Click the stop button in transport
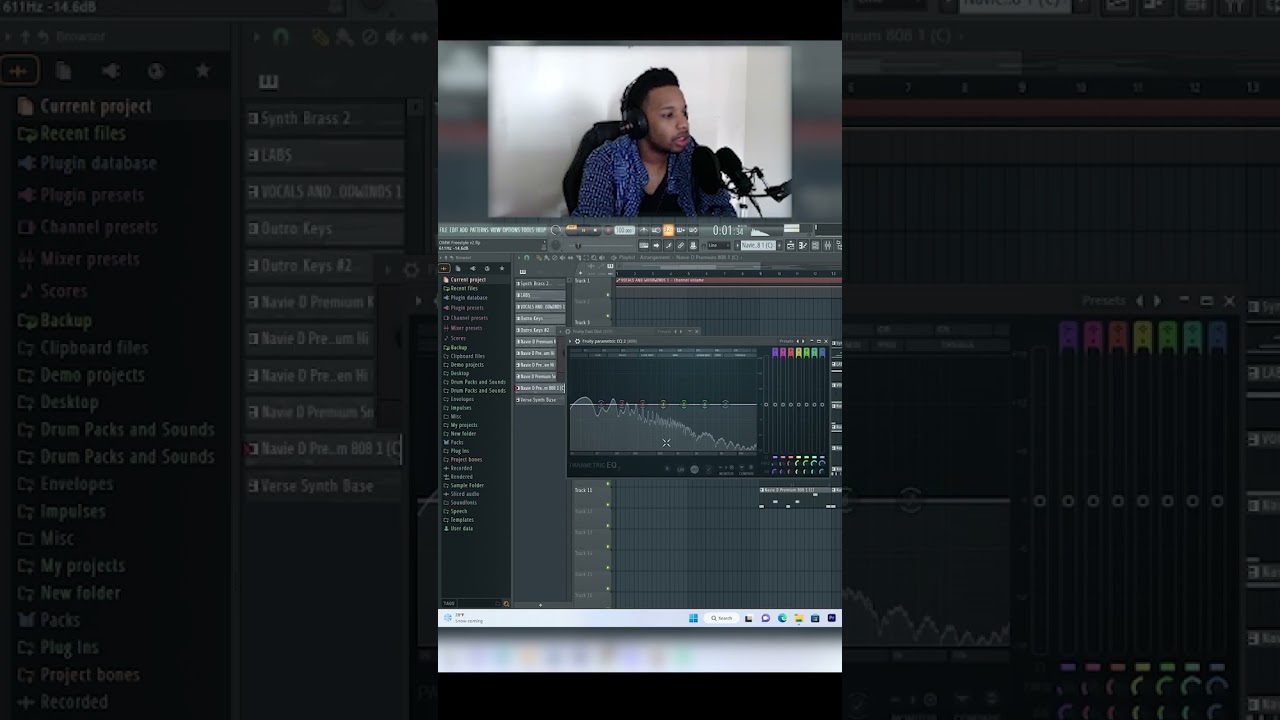Image resolution: width=1280 pixels, height=720 pixels. (x=595, y=230)
